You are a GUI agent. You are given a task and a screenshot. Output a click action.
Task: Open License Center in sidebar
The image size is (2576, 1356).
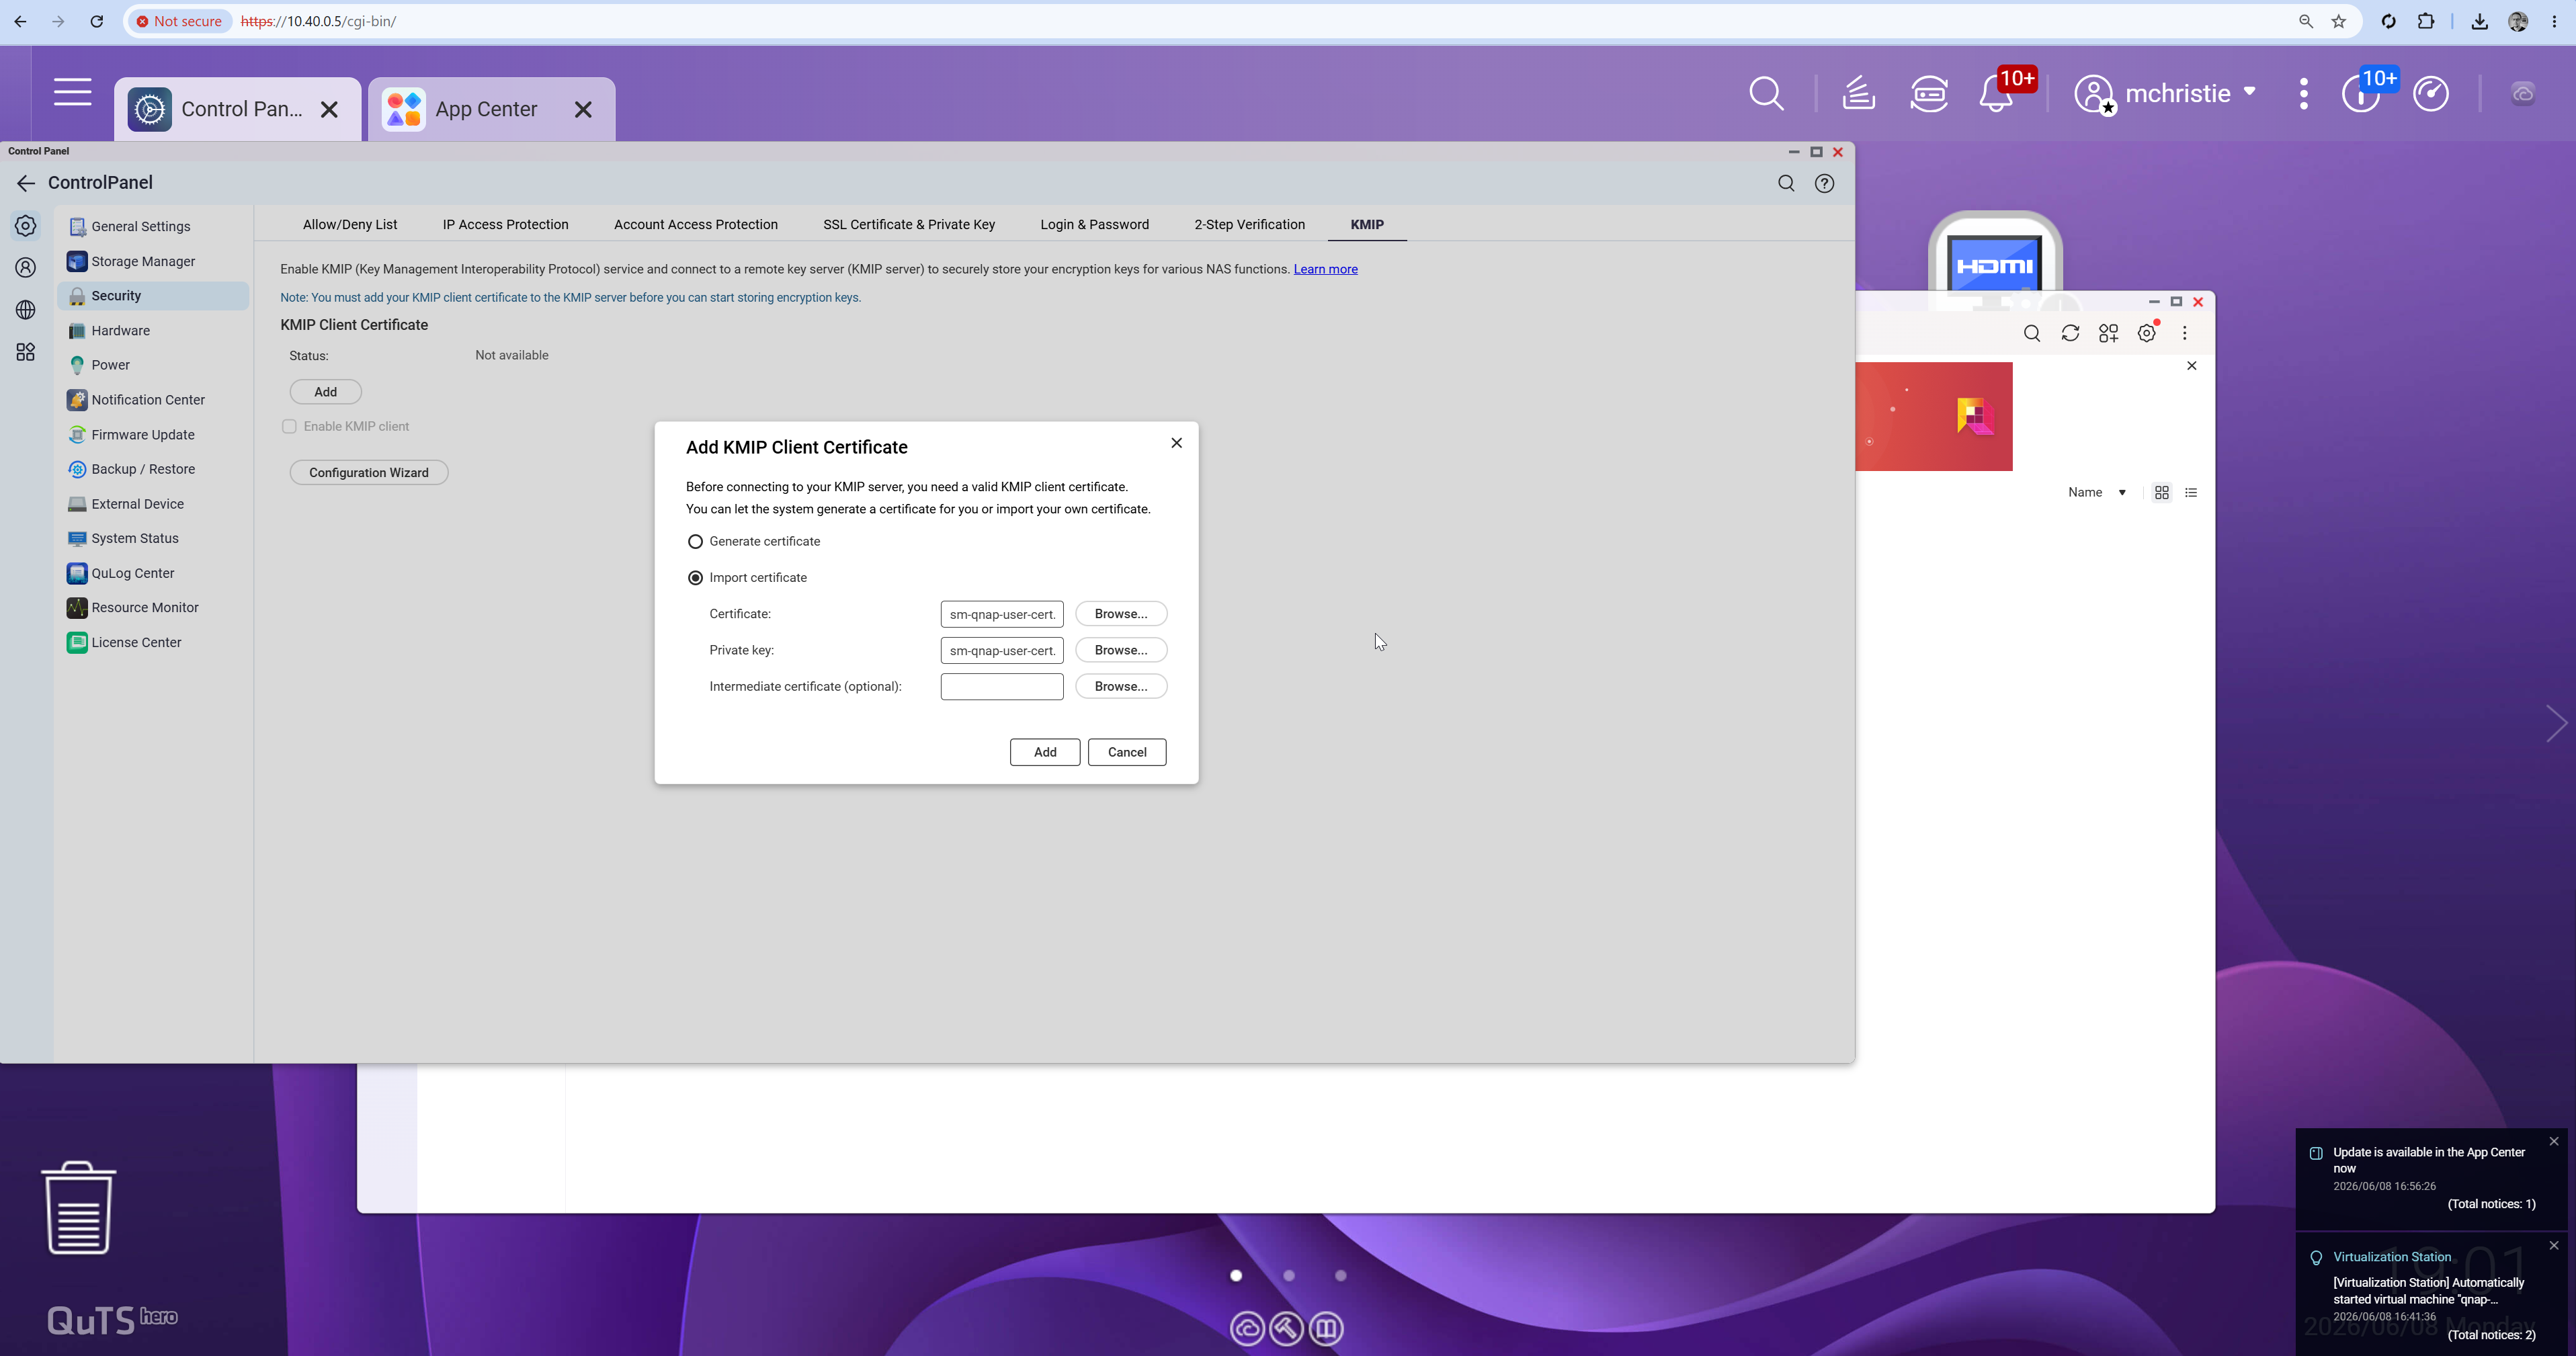point(153,643)
